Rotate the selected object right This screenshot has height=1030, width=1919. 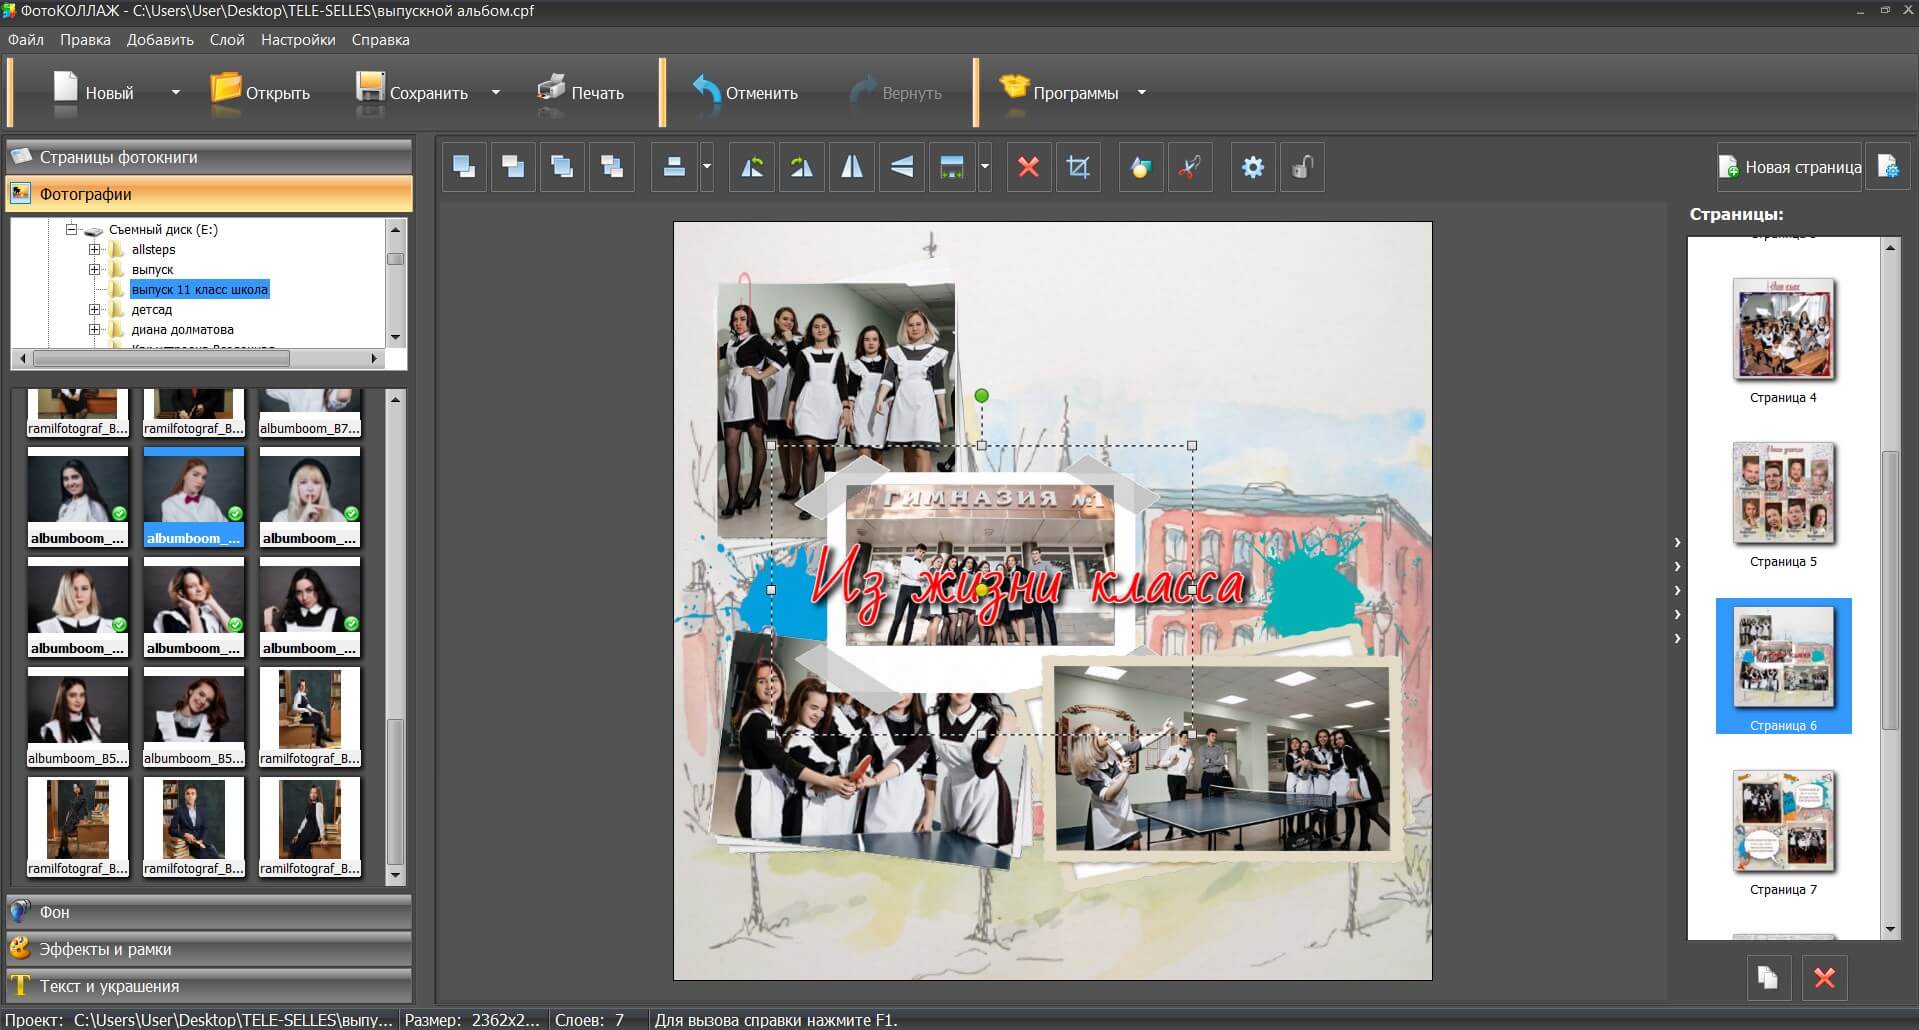click(801, 167)
